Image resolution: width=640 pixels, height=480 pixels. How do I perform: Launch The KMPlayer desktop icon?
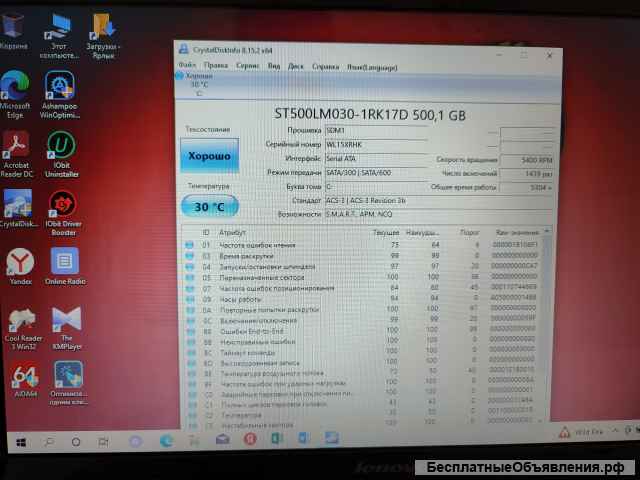pos(67,329)
